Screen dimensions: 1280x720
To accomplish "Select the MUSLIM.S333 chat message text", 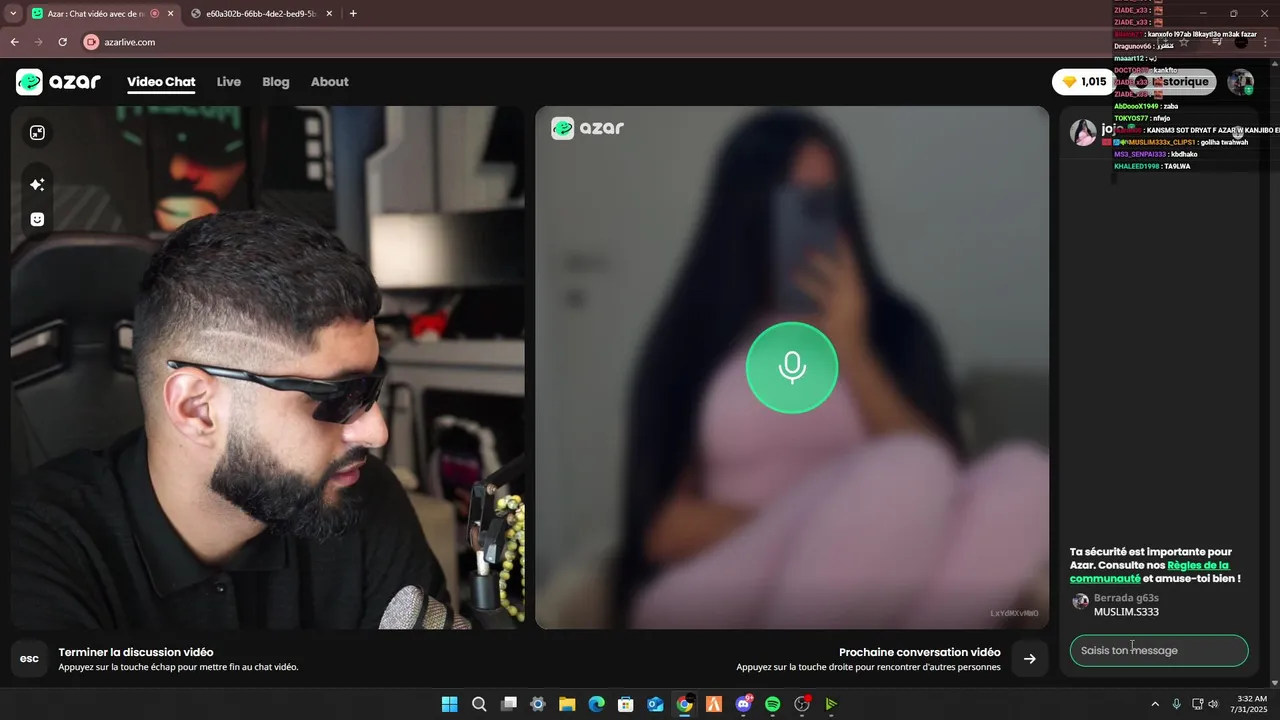I will click(x=1126, y=612).
